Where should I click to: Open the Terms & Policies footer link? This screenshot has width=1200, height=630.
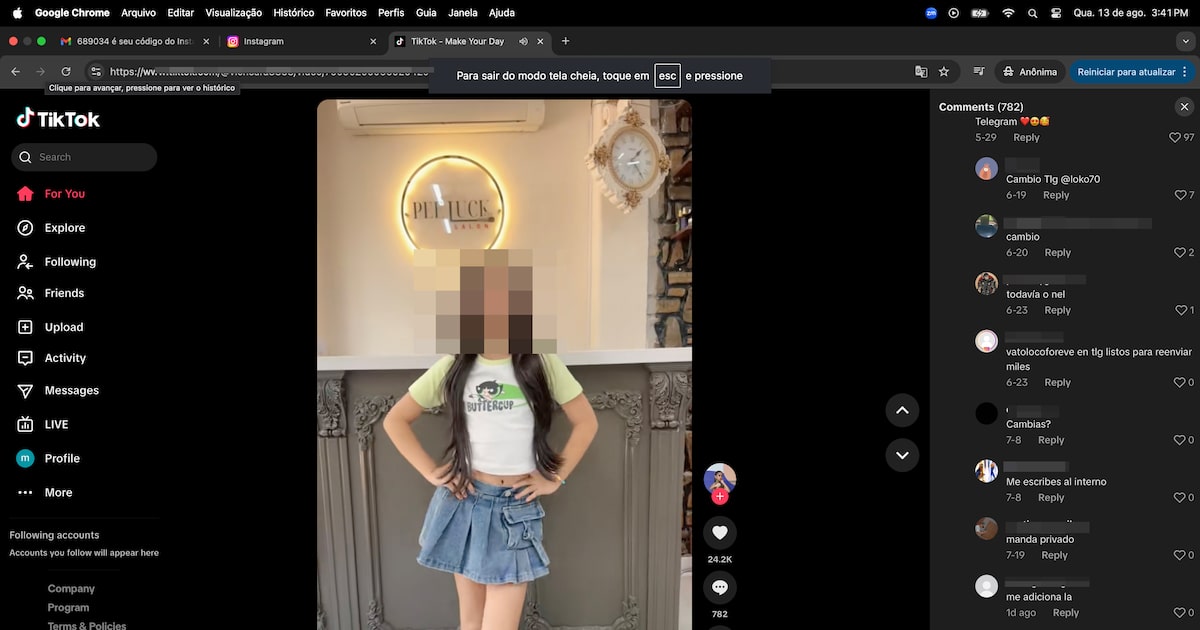(x=87, y=625)
